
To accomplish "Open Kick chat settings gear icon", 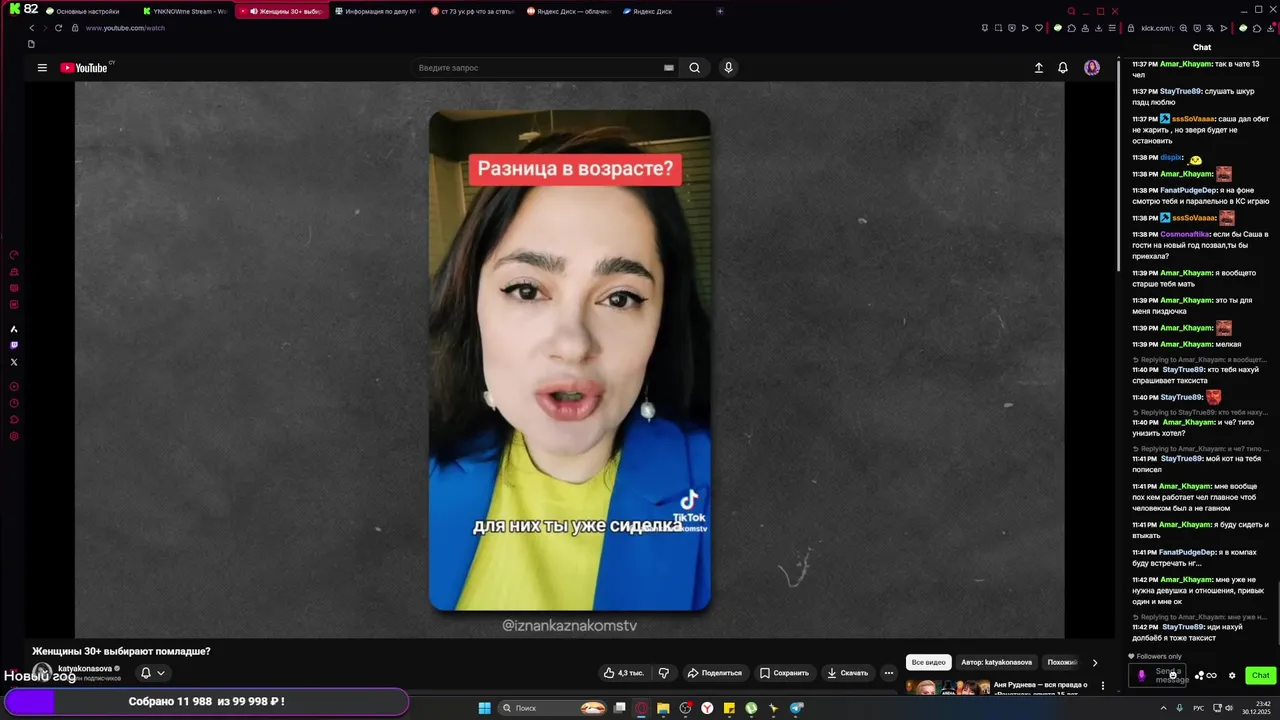I will 1232,675.
